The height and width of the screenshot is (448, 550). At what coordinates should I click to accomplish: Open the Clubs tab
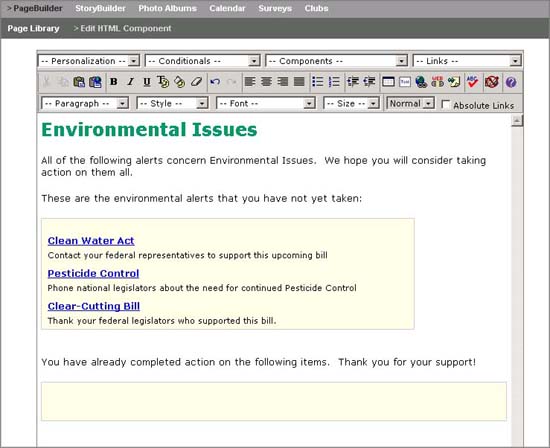[316, 8]
